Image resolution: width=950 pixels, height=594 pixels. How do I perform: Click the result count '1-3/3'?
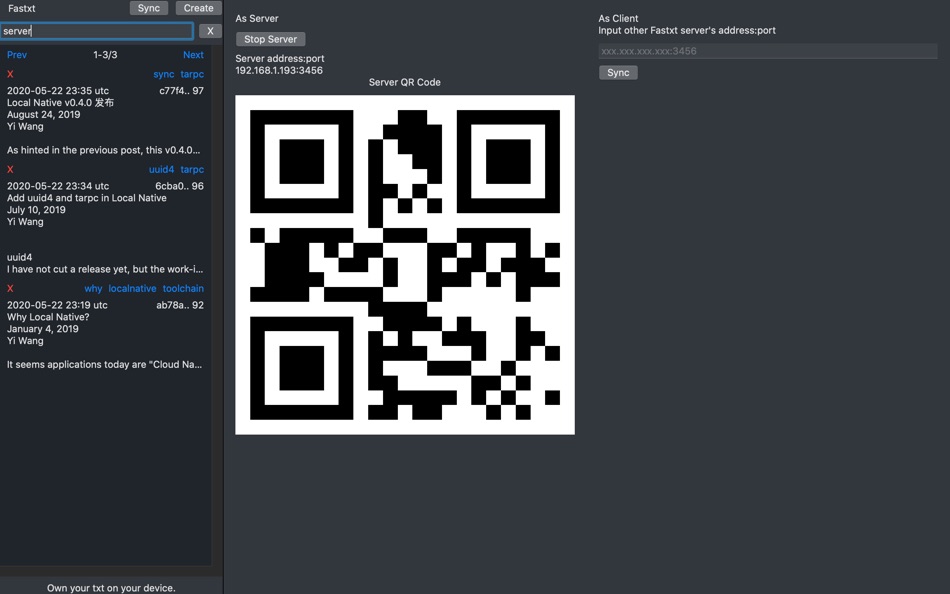(105, 55)
